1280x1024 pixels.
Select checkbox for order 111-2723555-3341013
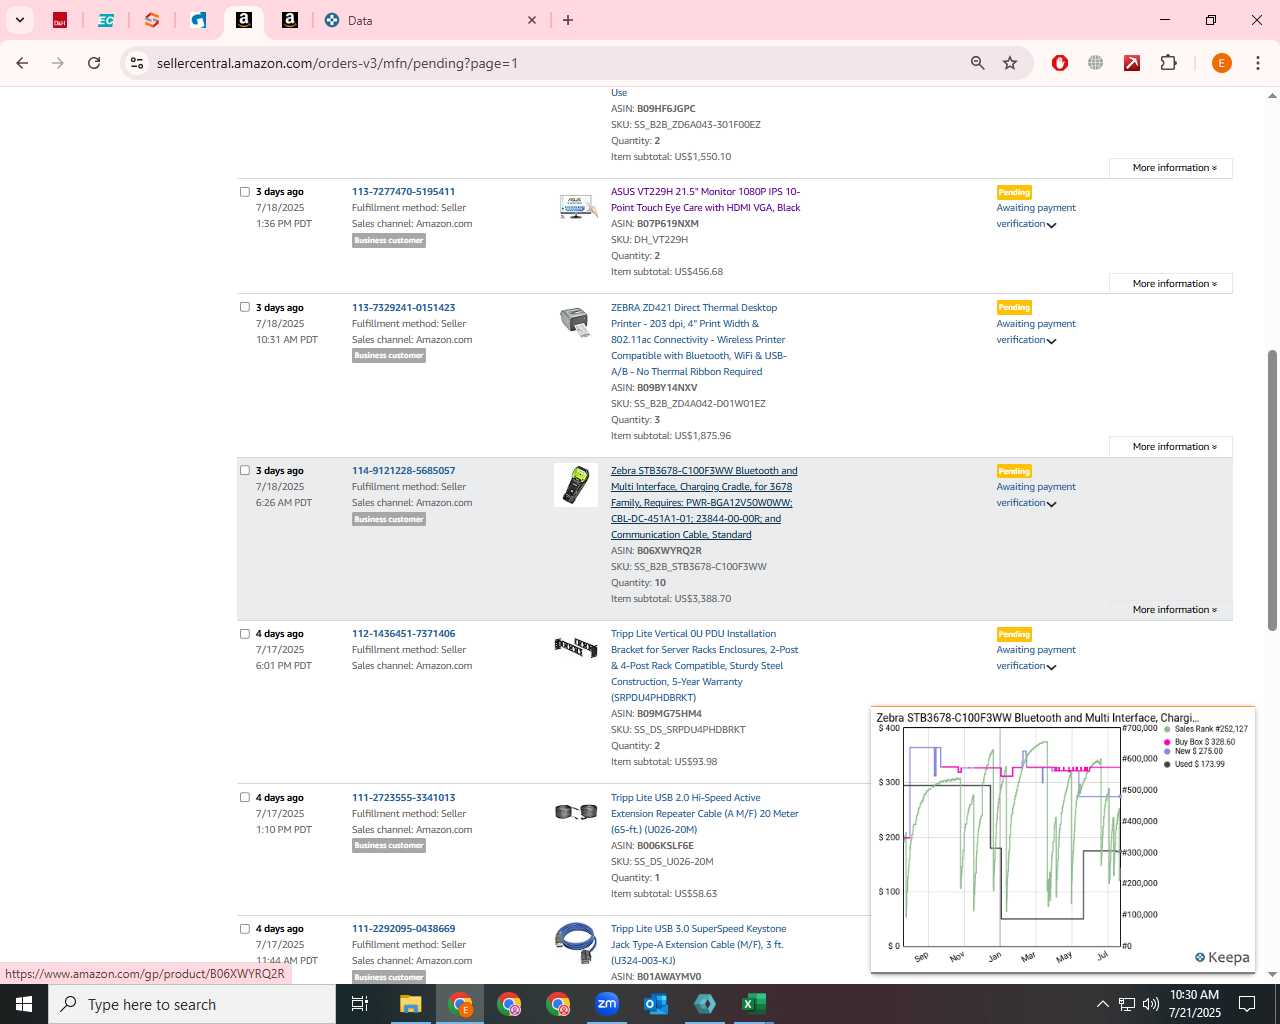tap(245, 797)
